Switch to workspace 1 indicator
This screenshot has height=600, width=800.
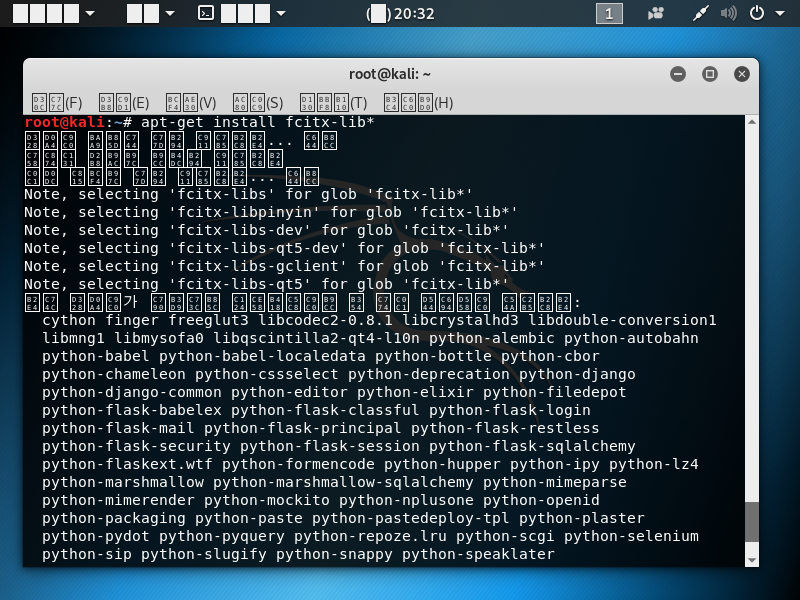[609, 13]
